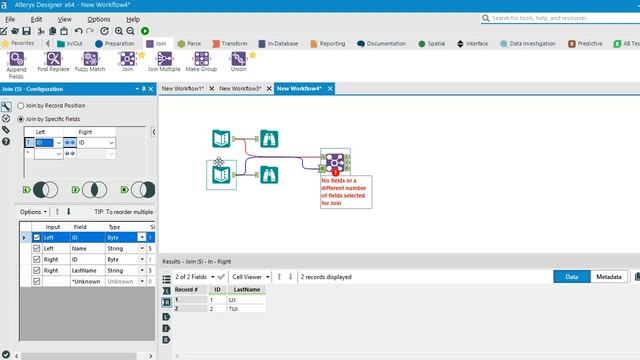640x360 pixels.
Task: Switch to New Workflow1 tab
Action: (x=182, y=89)
